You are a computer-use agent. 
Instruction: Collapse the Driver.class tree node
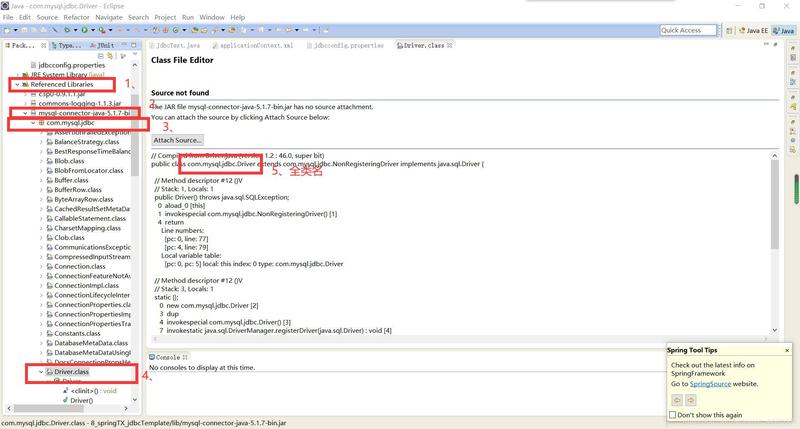pyautogui.click(x=41, y=372)
